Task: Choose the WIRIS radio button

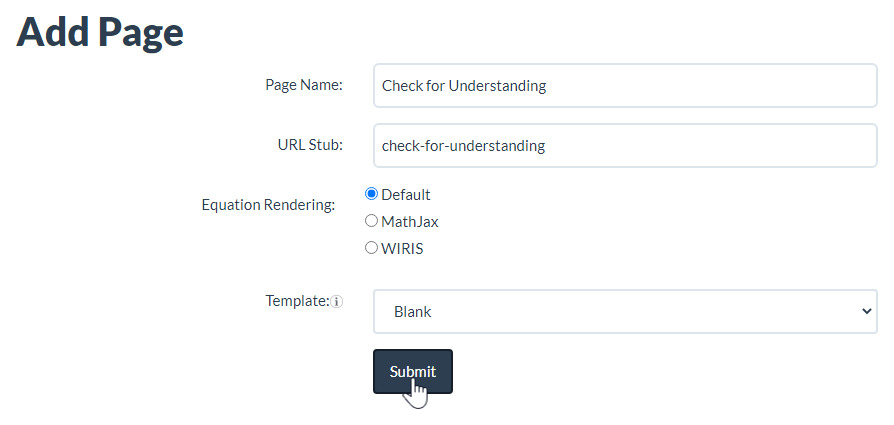Action: point(371,248)
